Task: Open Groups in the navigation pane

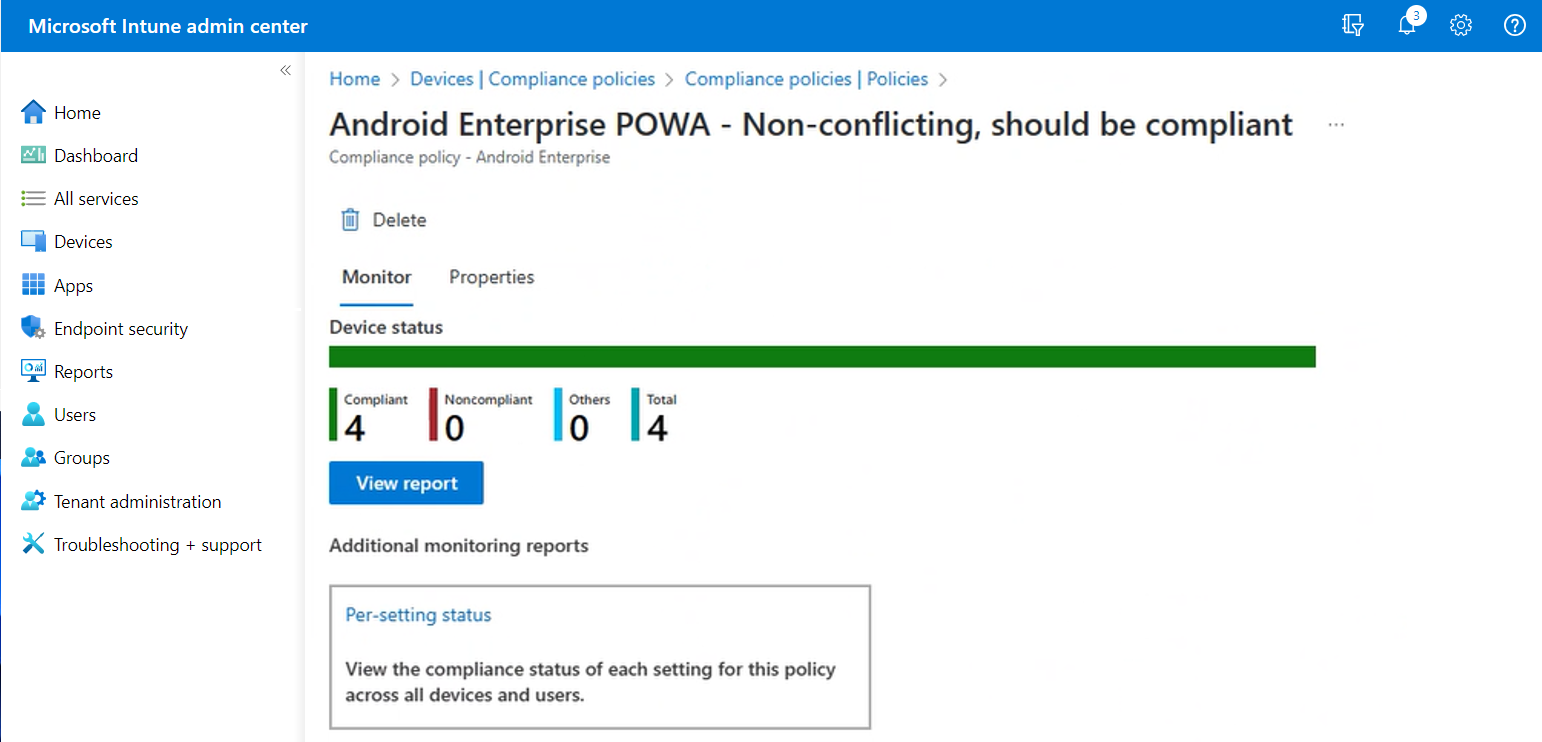Action: coord(82,457)
